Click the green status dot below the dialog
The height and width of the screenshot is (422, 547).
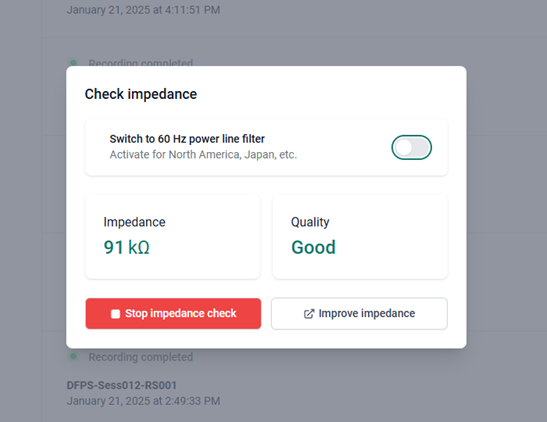pyautogui.click(x=73, y=356)
